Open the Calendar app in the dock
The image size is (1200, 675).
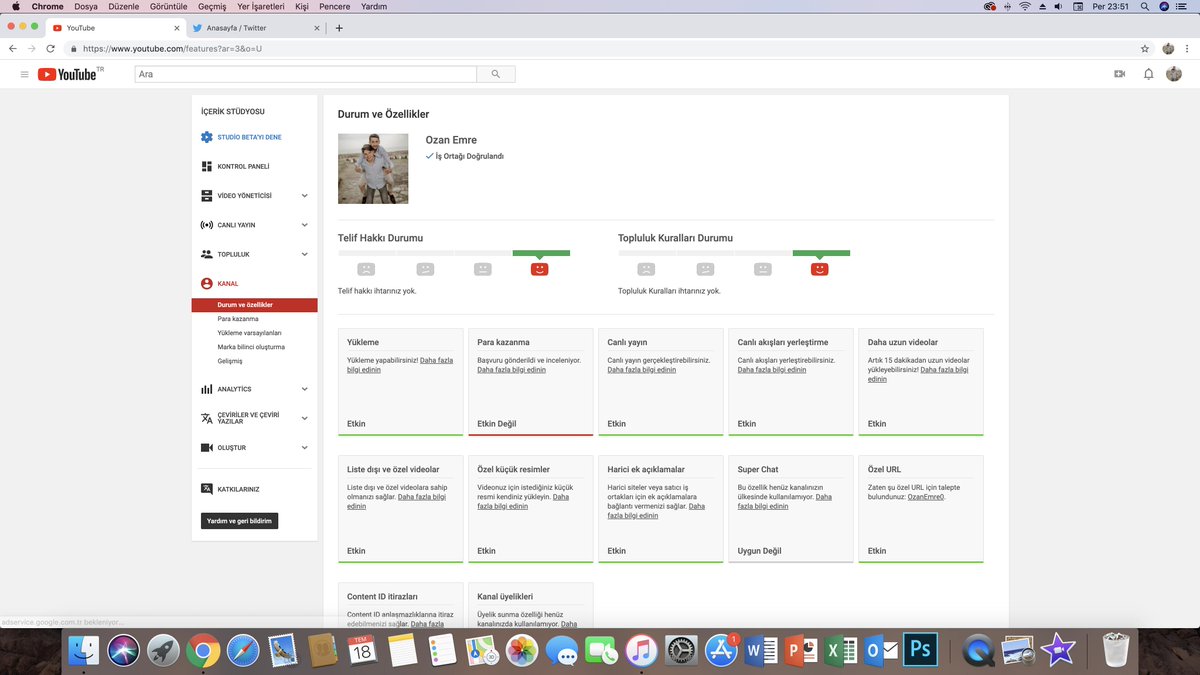(362, 651)
